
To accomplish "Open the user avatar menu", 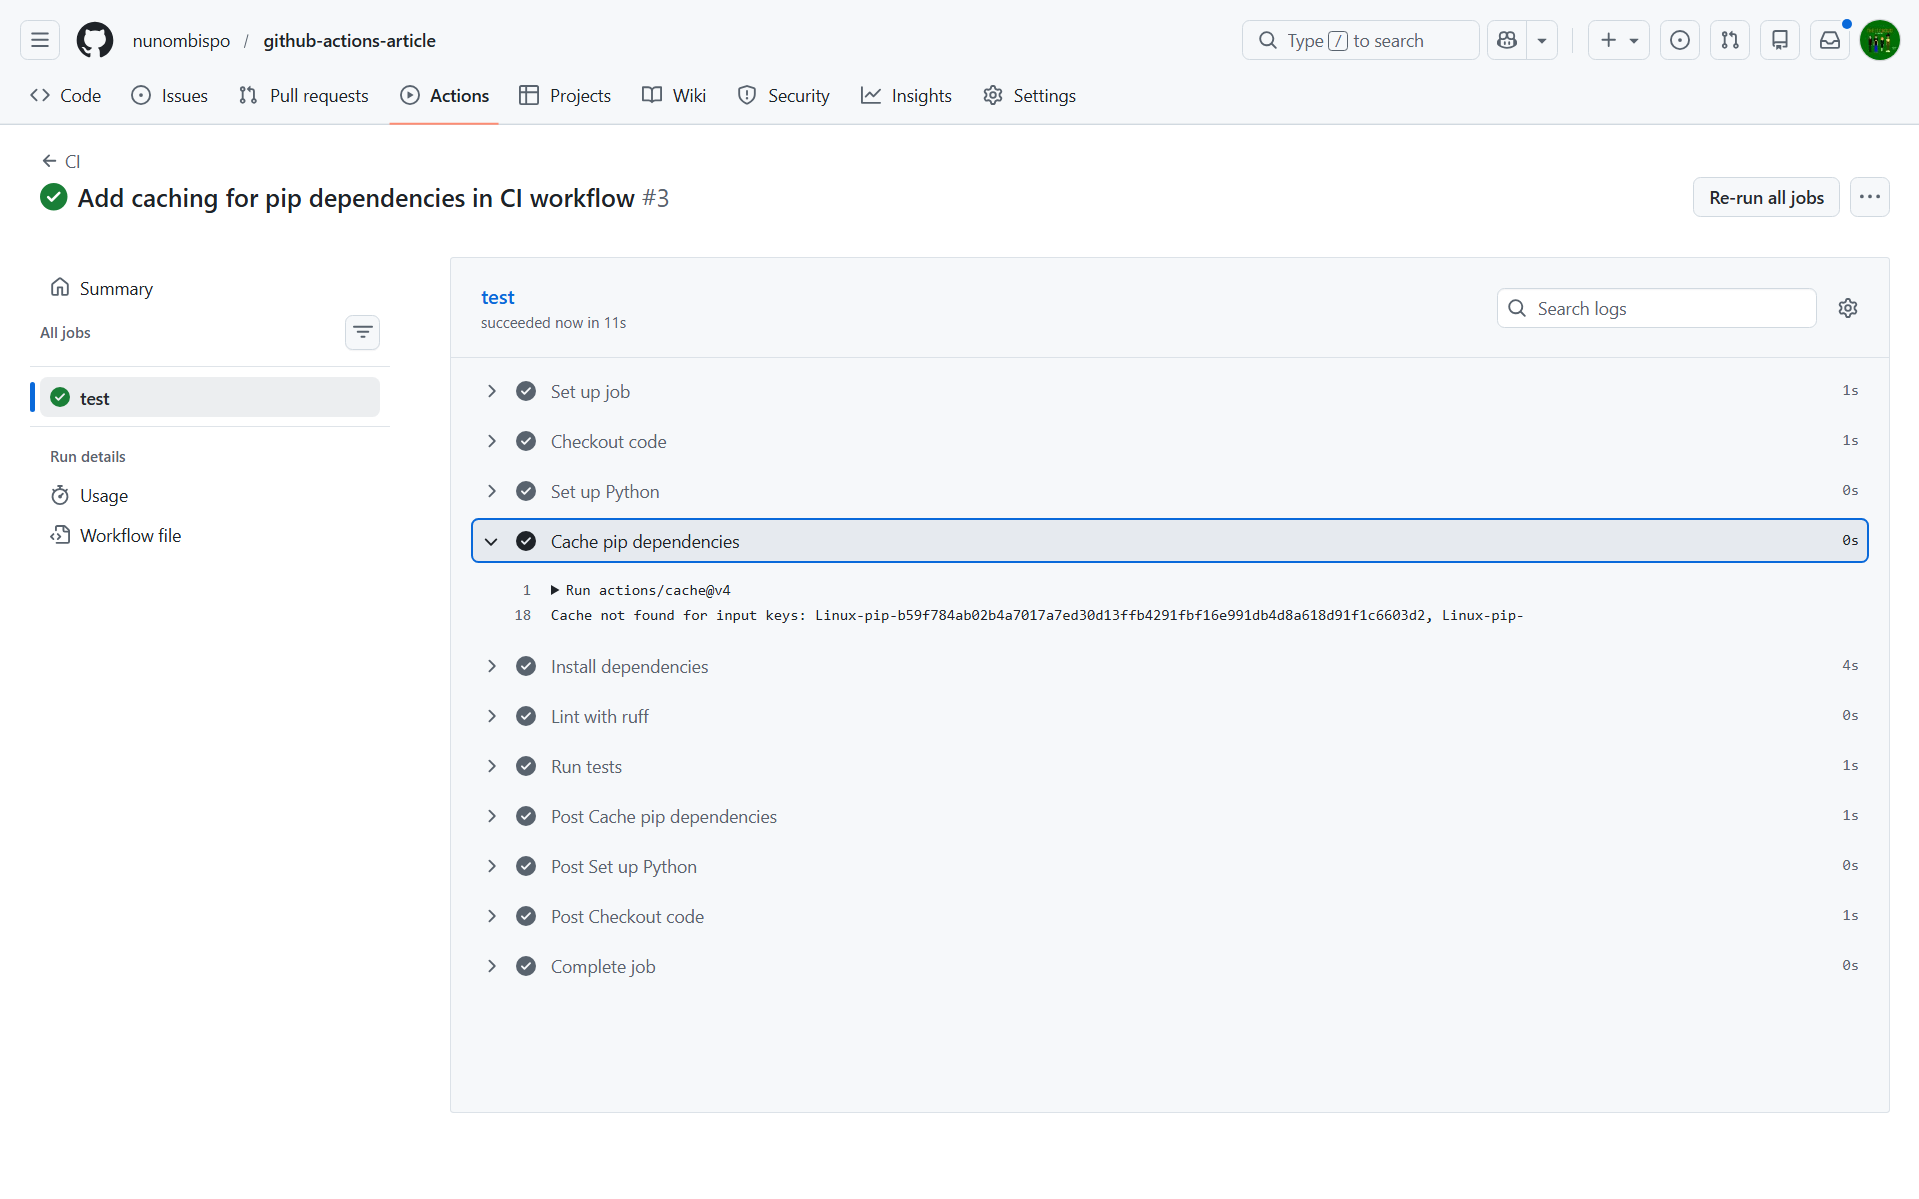I will (1879, 40).
